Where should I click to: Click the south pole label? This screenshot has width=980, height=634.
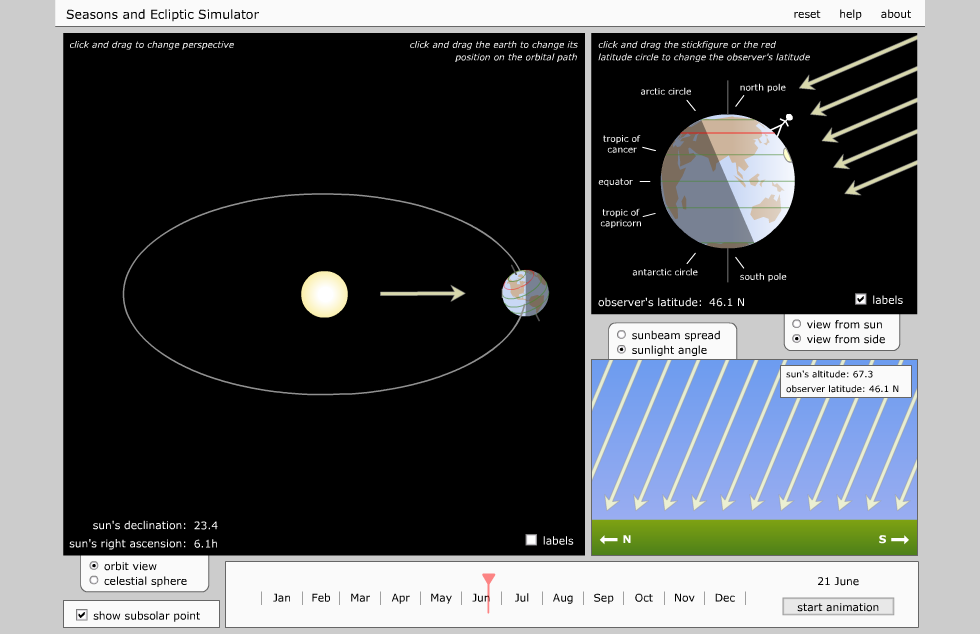(x=762, y=276)
